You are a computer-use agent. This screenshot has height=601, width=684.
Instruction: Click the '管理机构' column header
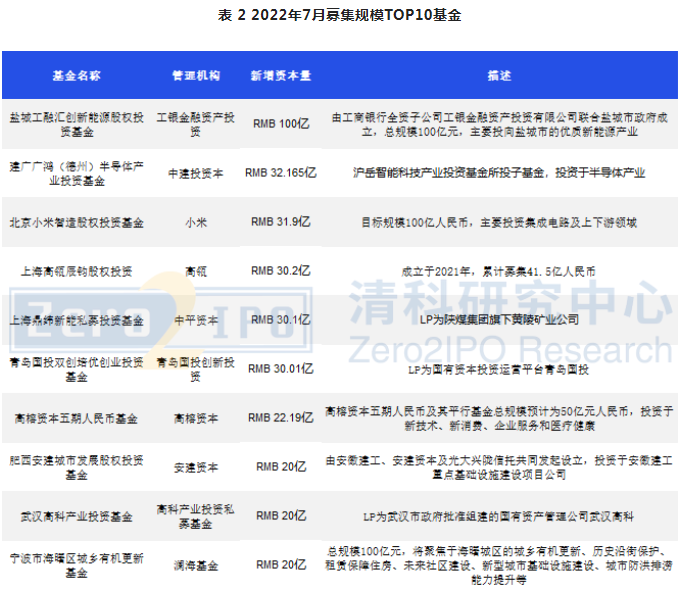196,75
